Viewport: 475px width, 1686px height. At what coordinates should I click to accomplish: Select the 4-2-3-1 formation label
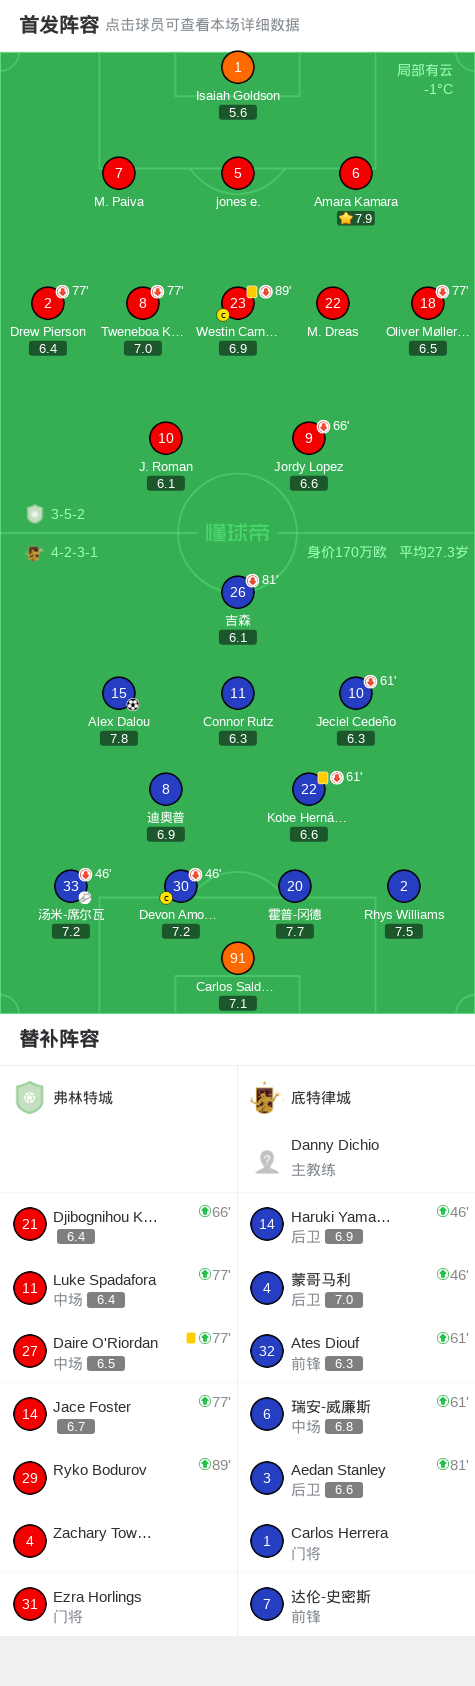74,552
